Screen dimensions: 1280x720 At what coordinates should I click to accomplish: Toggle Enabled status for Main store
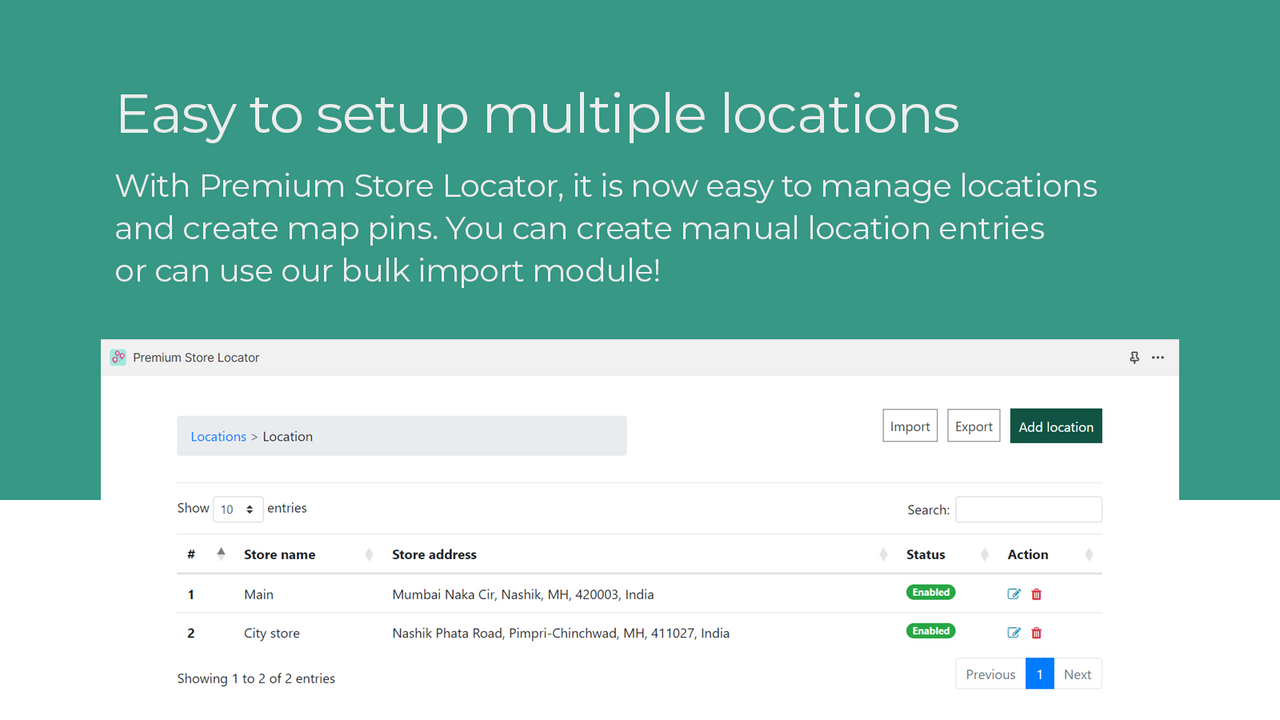930,592
